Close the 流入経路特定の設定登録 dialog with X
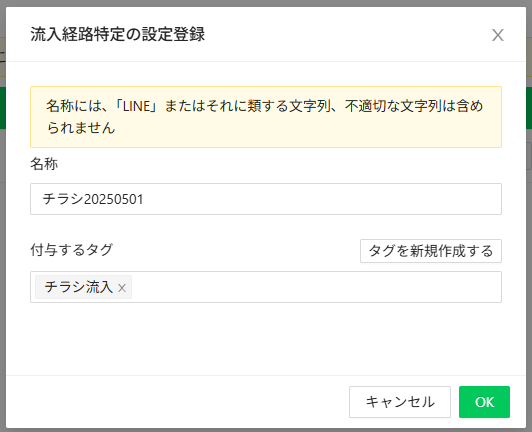 click(x=497, y=35)
